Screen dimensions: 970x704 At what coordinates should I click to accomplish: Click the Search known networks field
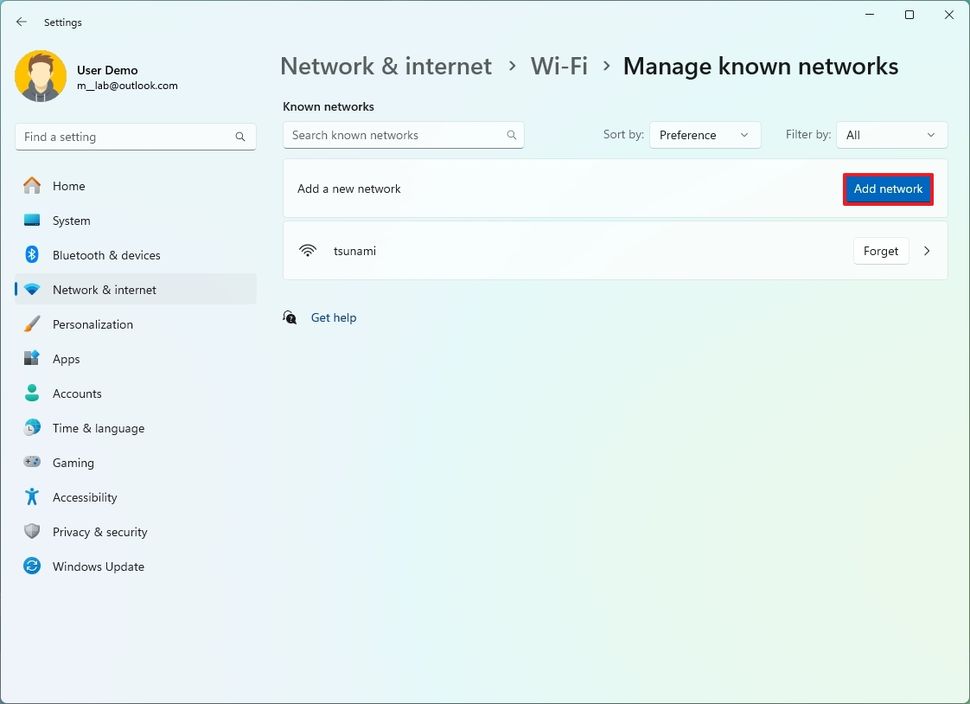point(403,134)
